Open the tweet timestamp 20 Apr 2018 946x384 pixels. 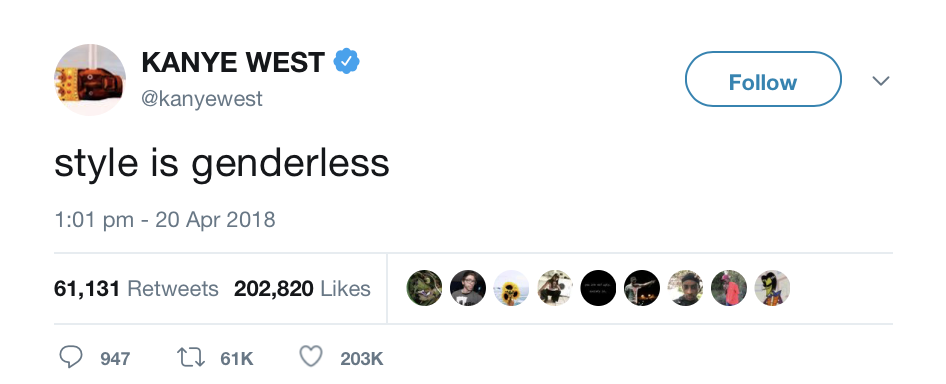tap(165, 220)
